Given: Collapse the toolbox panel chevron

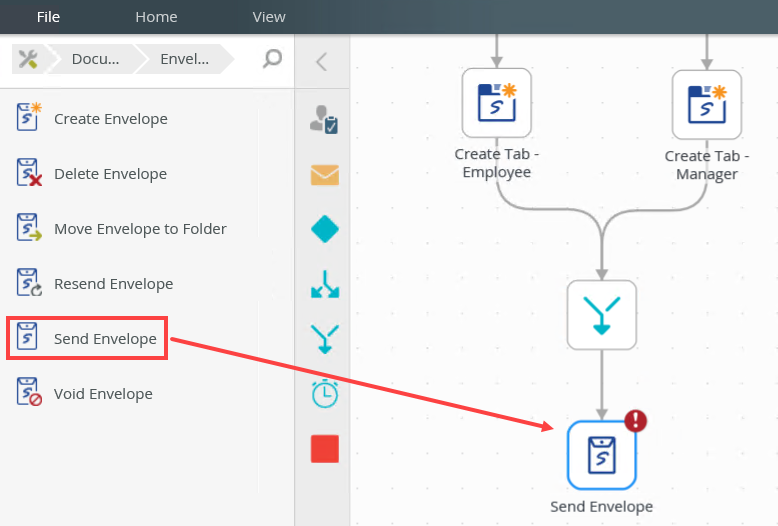Looking at the screenshot, I should (x=322, y=62).
